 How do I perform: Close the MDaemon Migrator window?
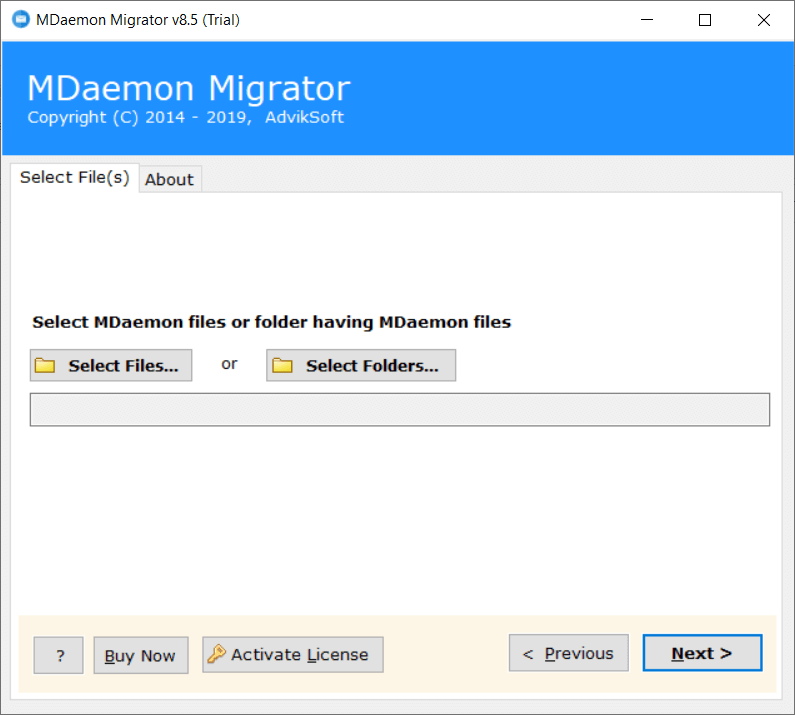pyautogui.click(x=764, y=20)
